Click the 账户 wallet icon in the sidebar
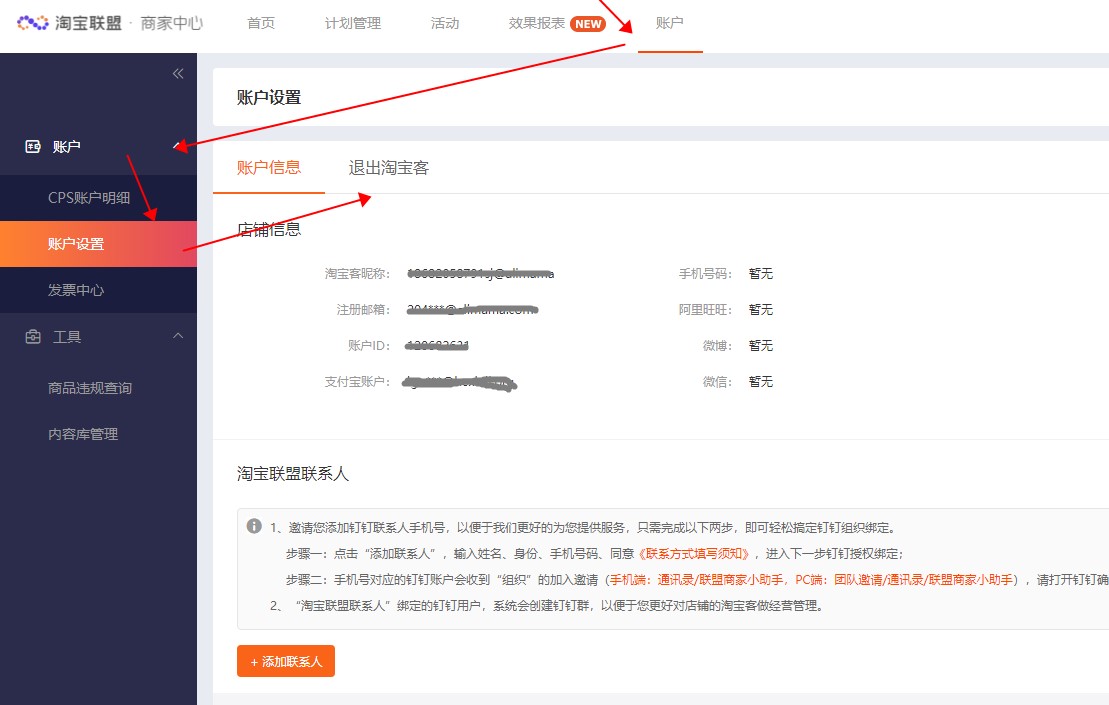 [33, 146]
